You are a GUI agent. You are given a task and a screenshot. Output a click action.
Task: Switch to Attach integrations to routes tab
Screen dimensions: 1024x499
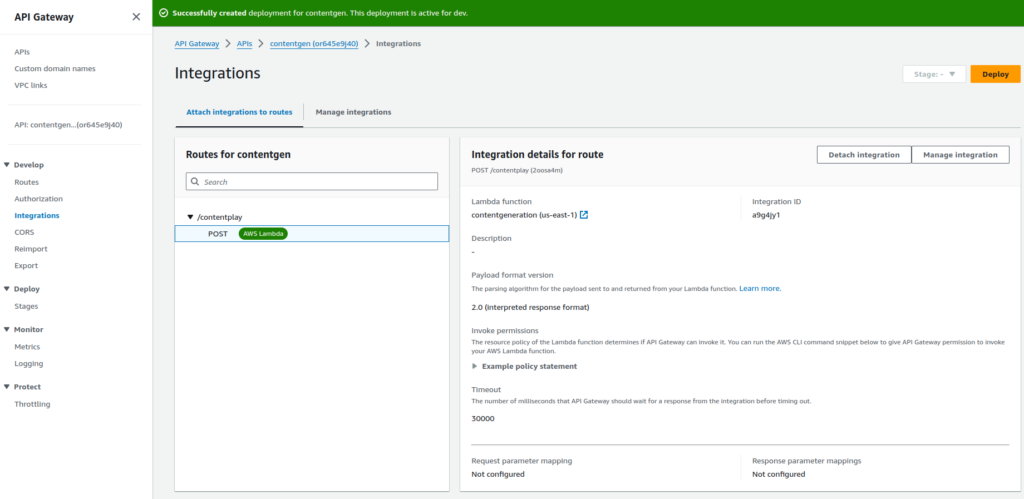239,112
